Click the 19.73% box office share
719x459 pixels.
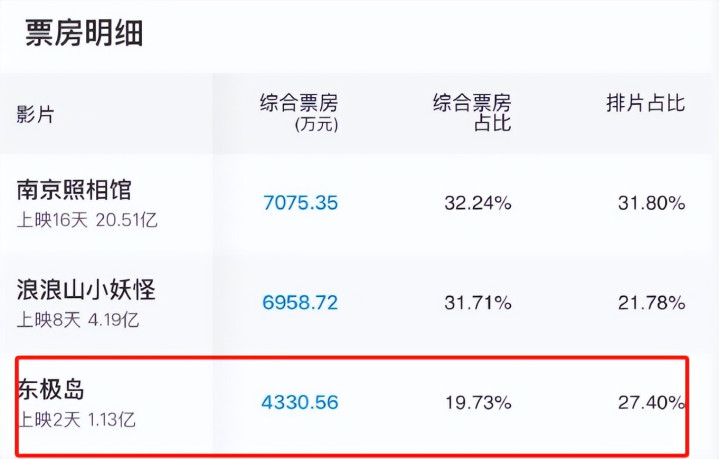click(x=477, y=403)
